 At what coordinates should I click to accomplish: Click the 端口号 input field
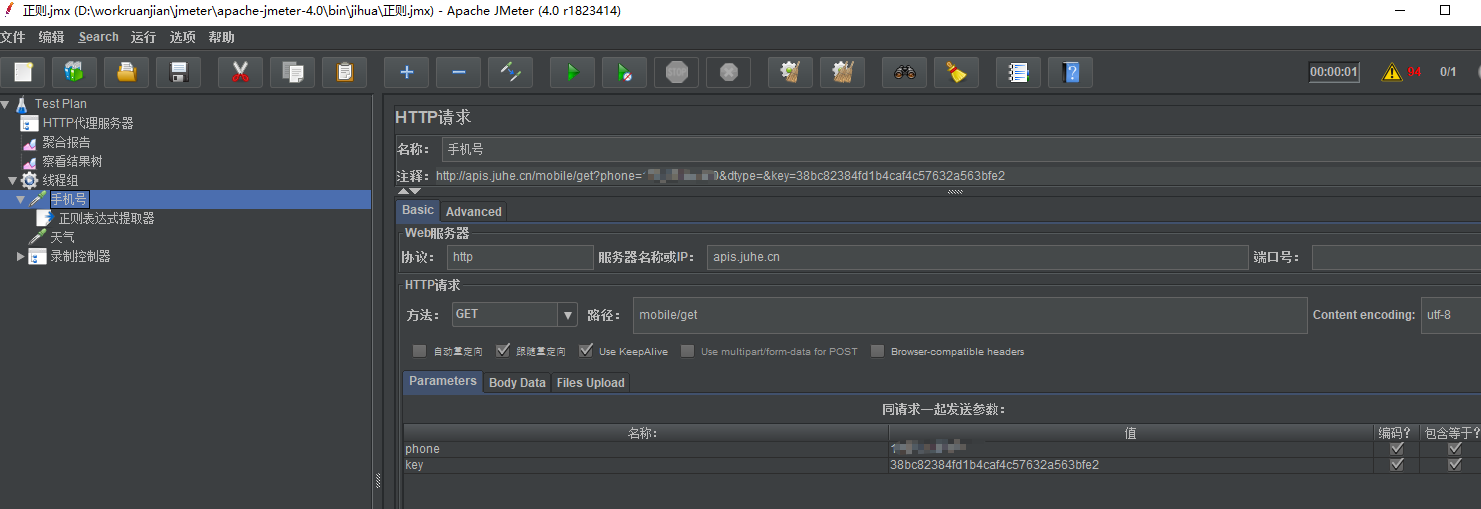pyautogui.click(x=1396, y=257)
